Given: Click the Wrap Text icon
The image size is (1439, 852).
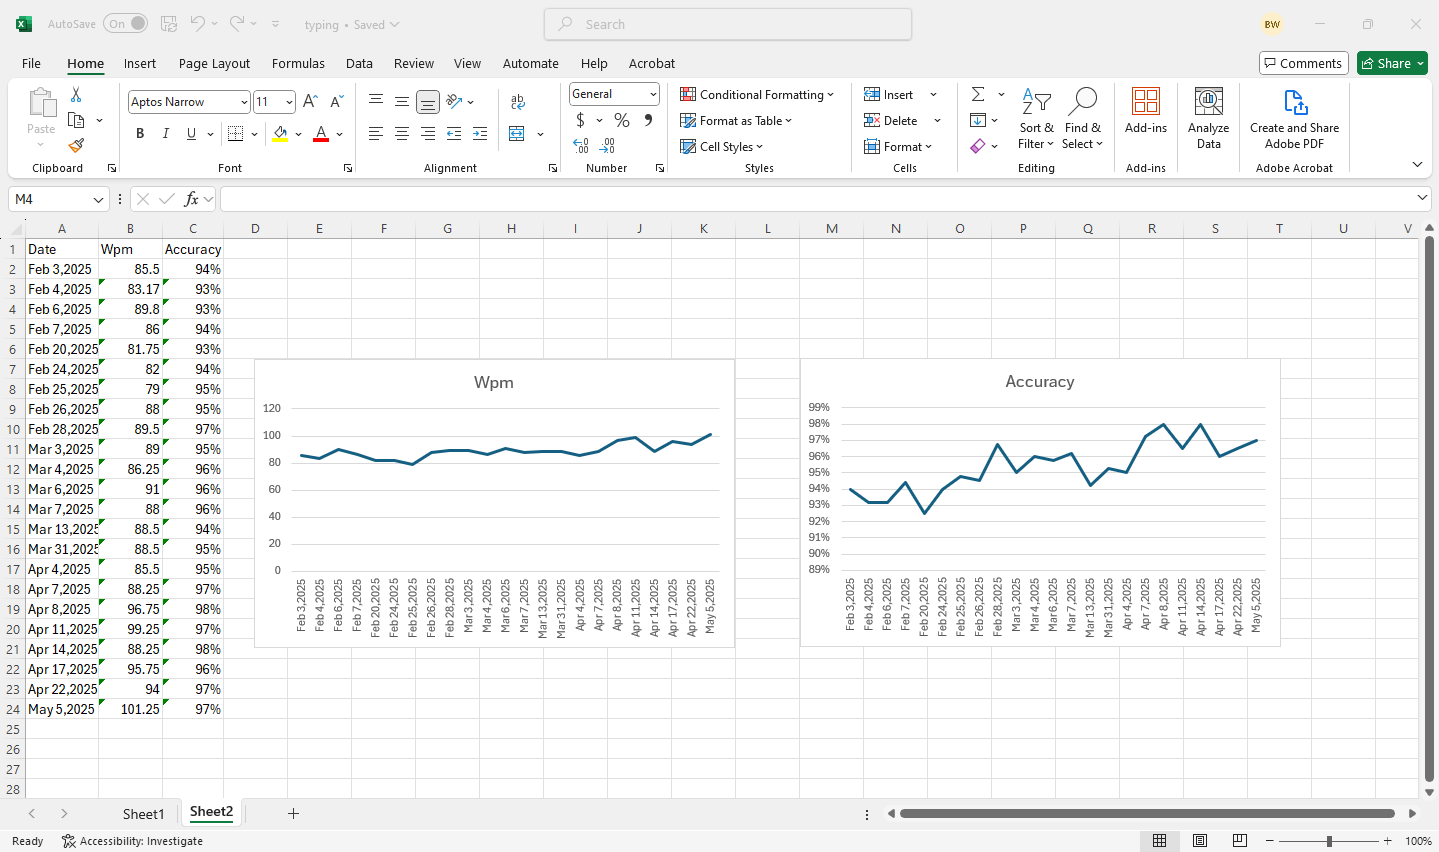Looking at the screenshot, I should tap(518, 102).
